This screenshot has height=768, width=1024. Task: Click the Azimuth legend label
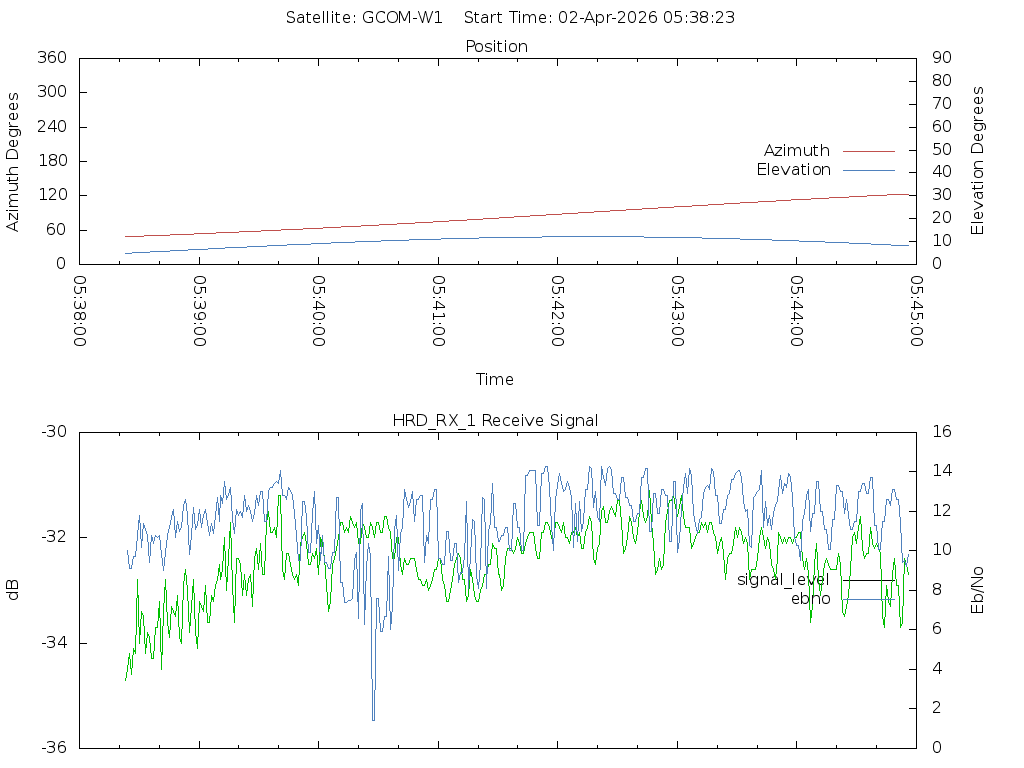tap(796, 151)
